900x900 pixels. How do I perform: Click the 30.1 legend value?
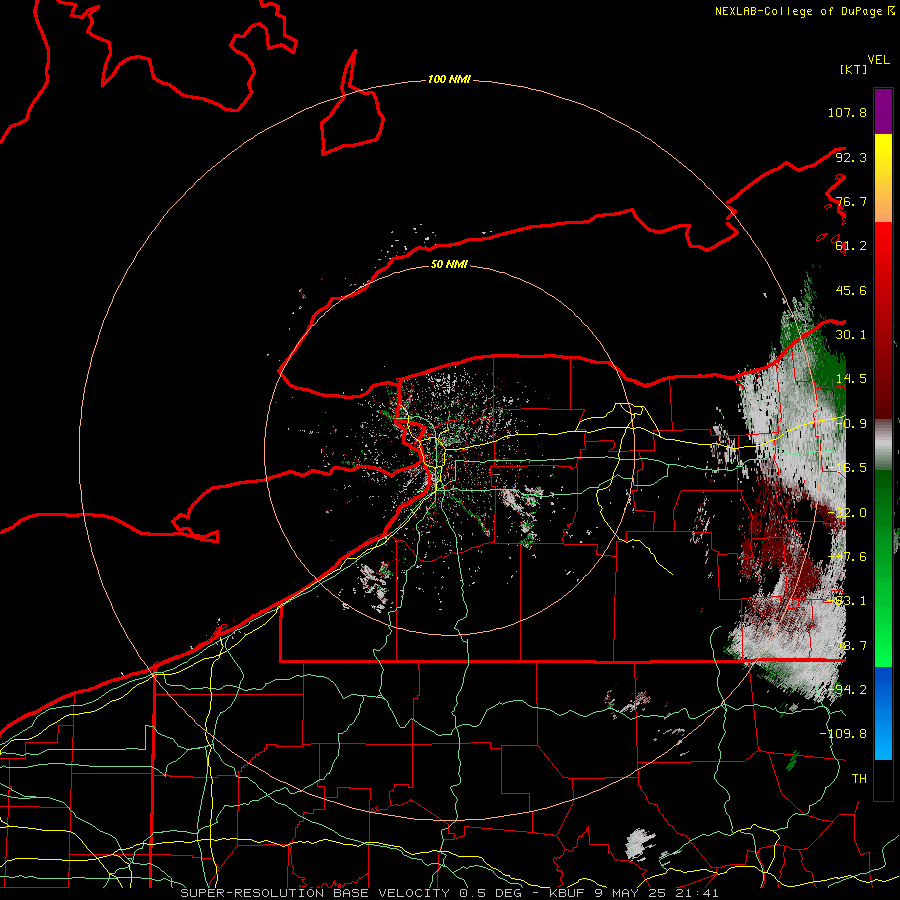(x=851, y=335)
